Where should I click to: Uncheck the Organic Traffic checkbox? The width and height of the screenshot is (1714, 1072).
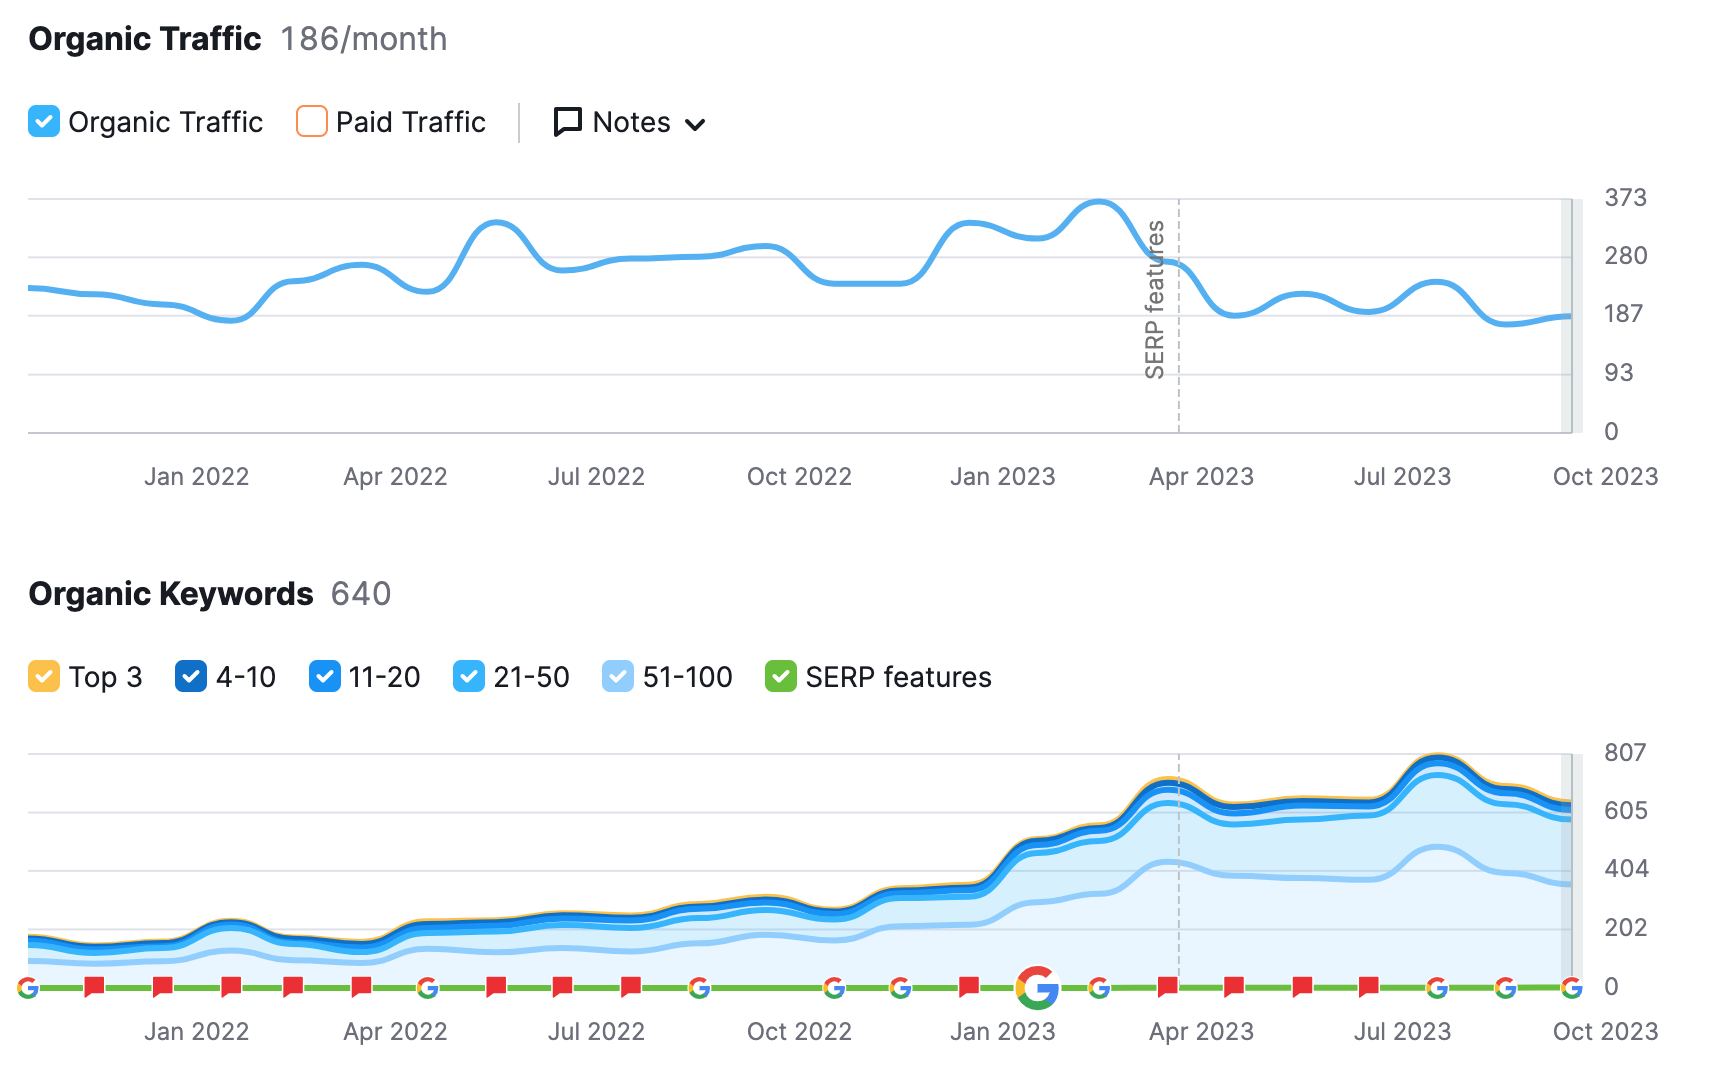coord(44,122)
